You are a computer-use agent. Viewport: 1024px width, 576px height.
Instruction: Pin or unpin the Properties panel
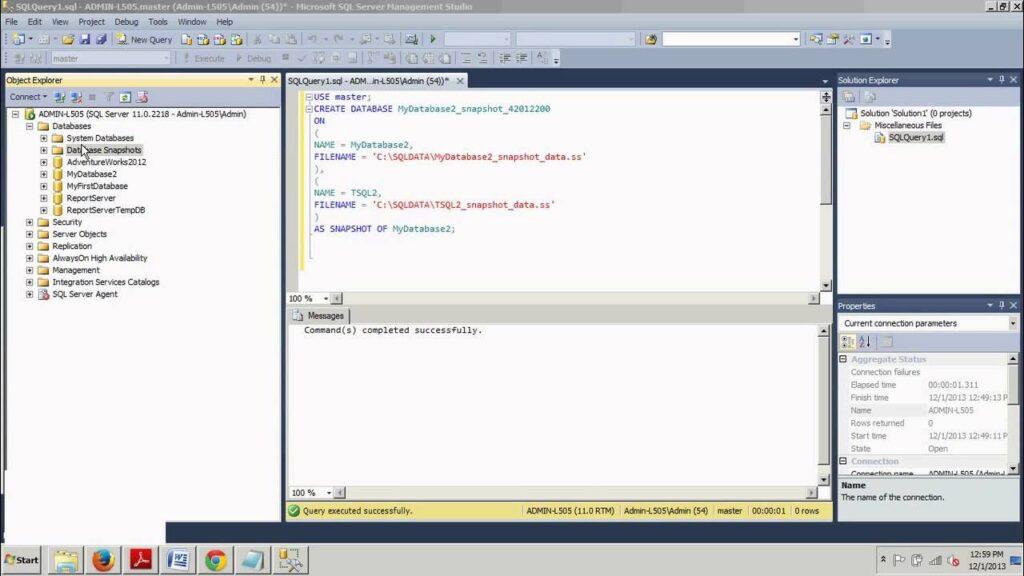1001,306
